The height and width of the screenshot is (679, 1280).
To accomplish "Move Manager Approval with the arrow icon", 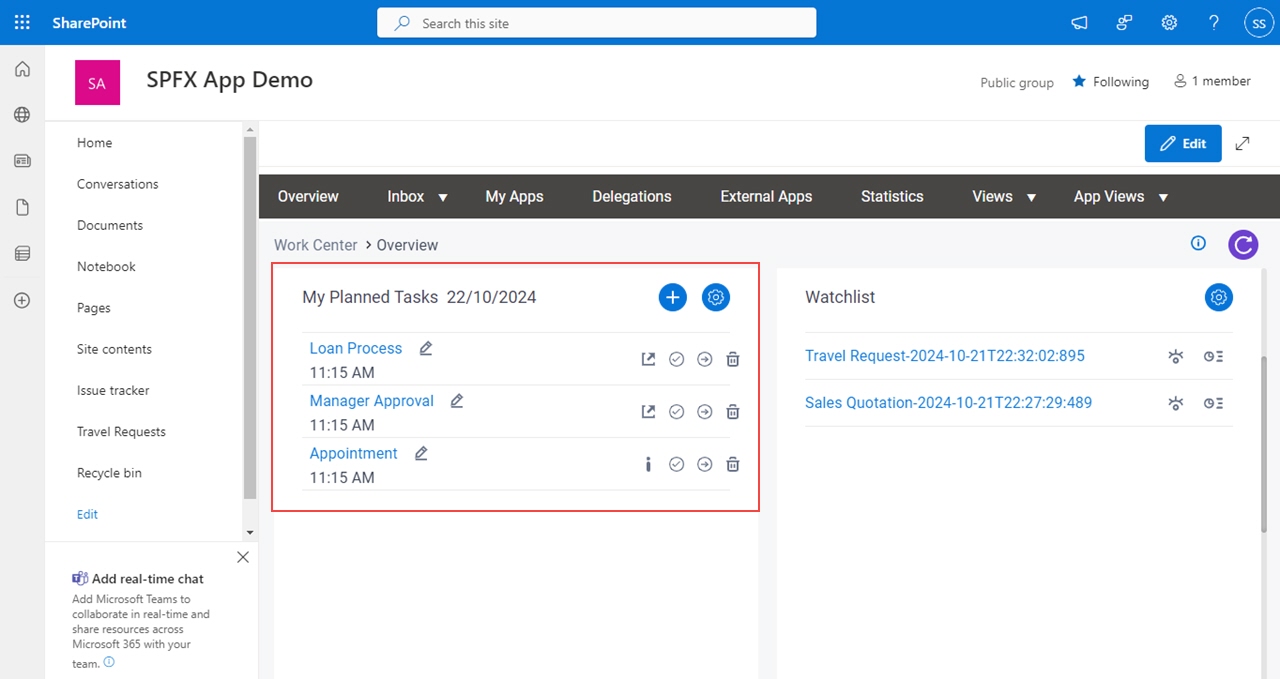I will [704, 411].
